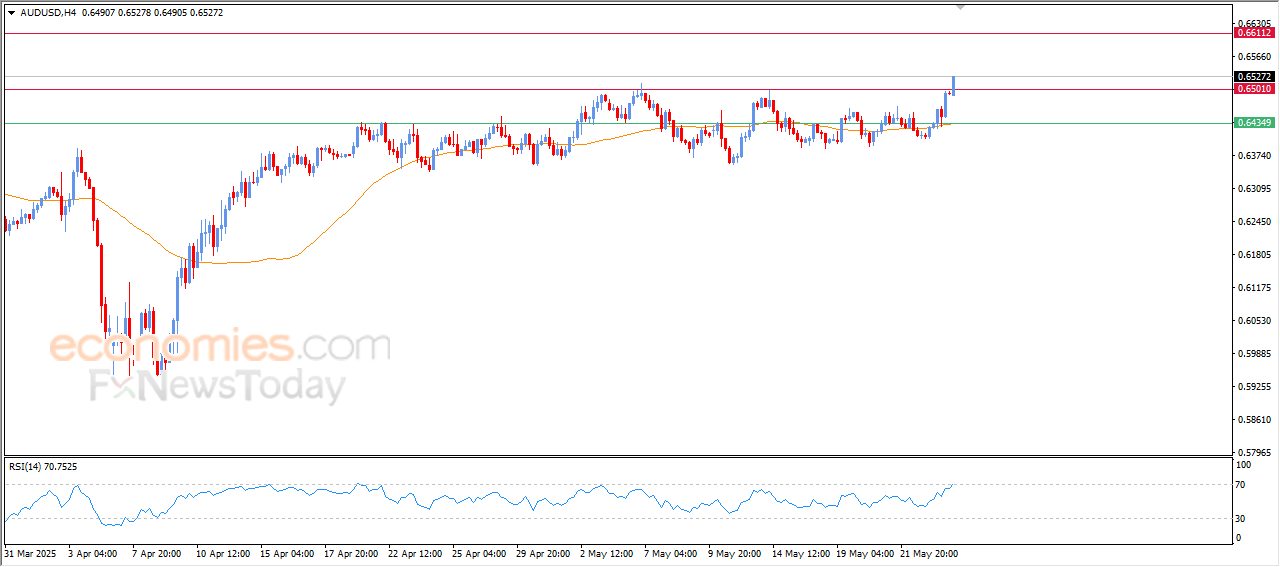Viewport: 1280px width, 567px height.
Task: Click the 9 May 20:00 time label
Action: pos(733,552)
